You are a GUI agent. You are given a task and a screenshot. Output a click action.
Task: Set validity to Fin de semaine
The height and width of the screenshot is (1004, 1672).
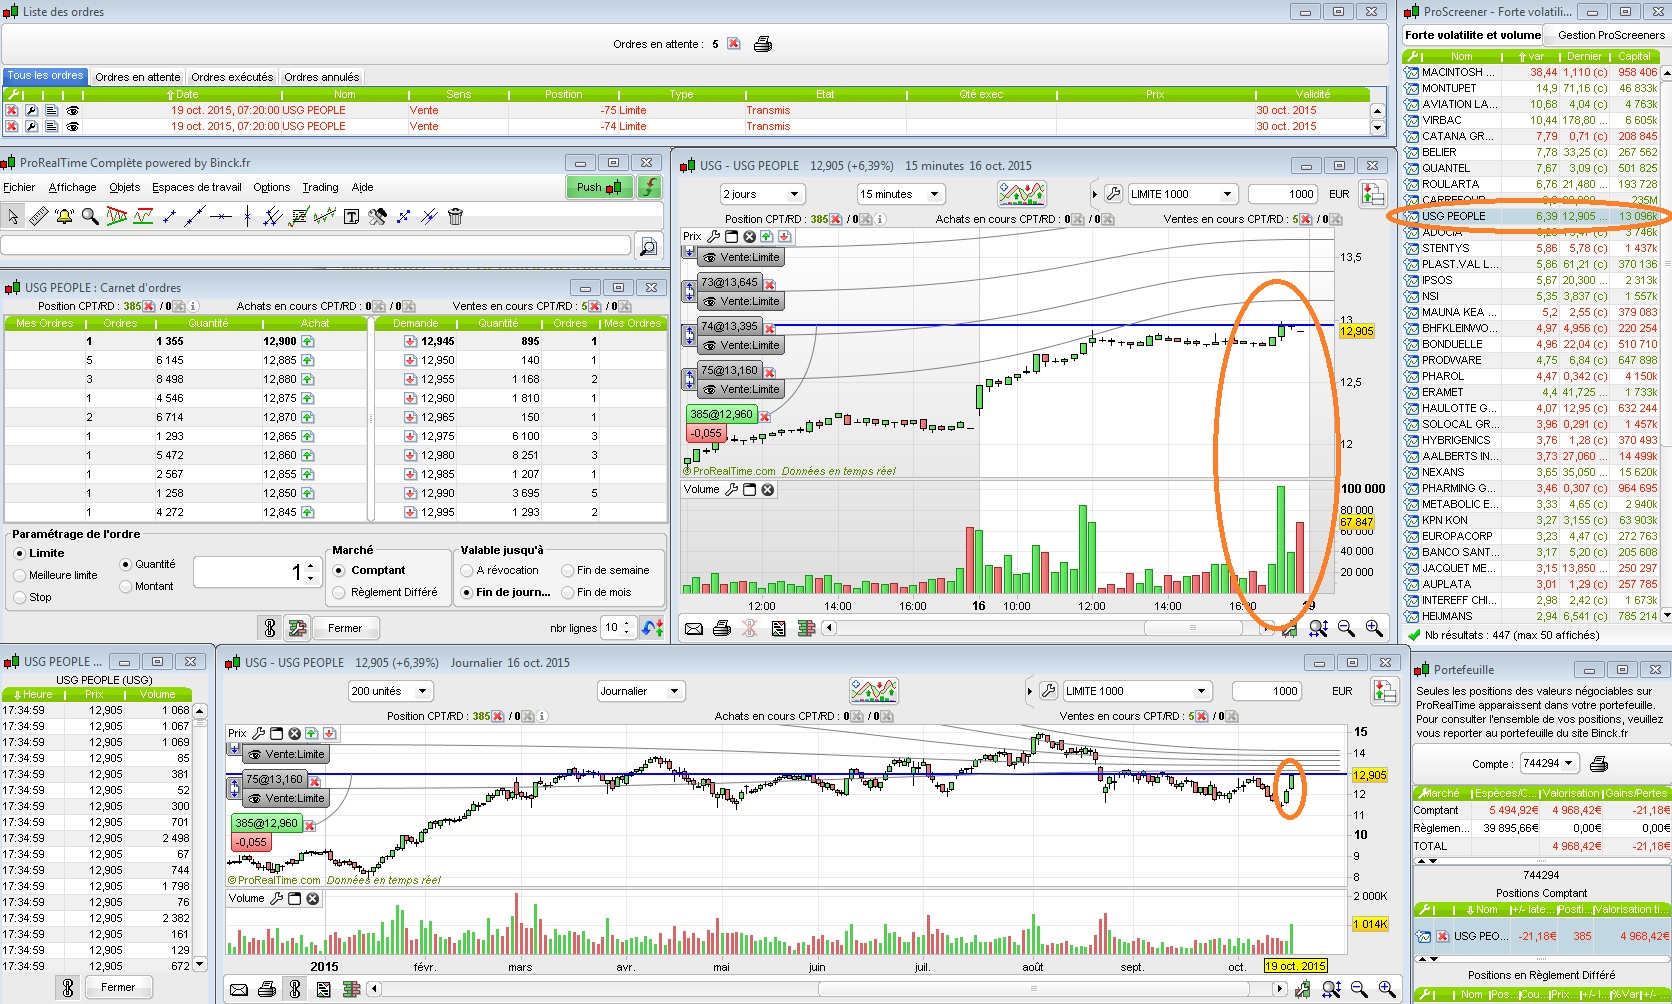(568, 570)
